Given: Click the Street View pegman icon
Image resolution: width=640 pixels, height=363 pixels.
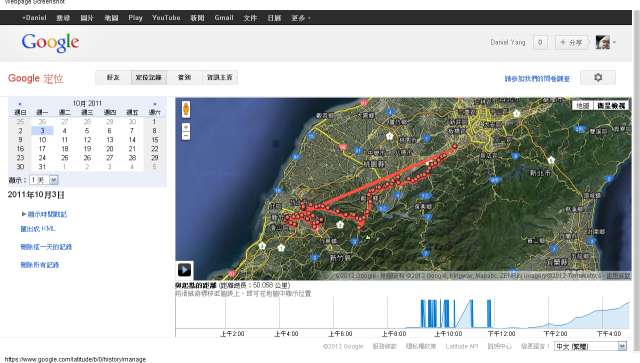Looking at the screenshot, I should coord(186,109).
